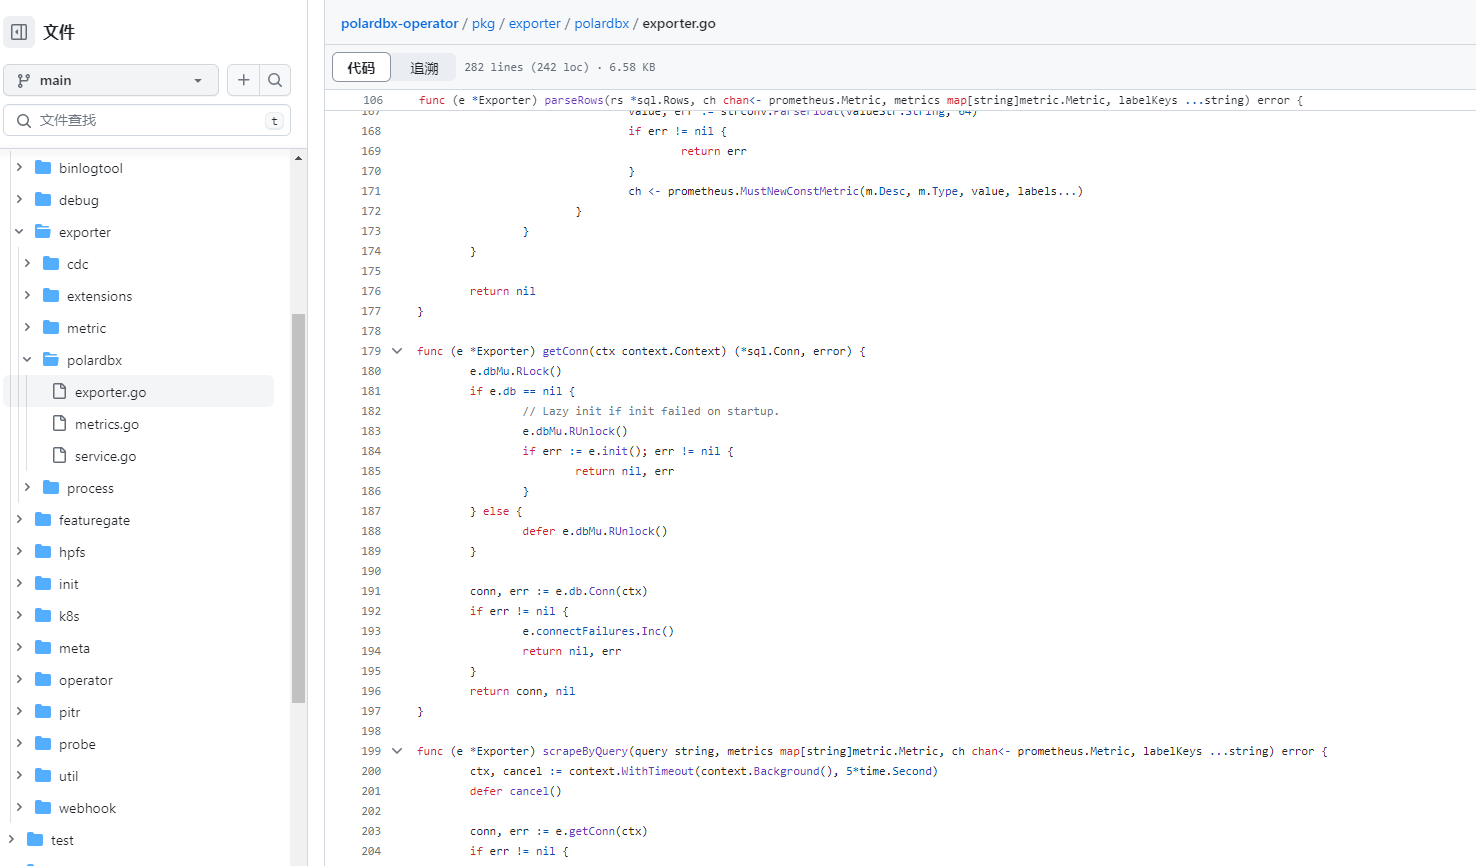1476x866 pixels.
Task: Expand the debug folder chevron
Action: coord(19,200)
